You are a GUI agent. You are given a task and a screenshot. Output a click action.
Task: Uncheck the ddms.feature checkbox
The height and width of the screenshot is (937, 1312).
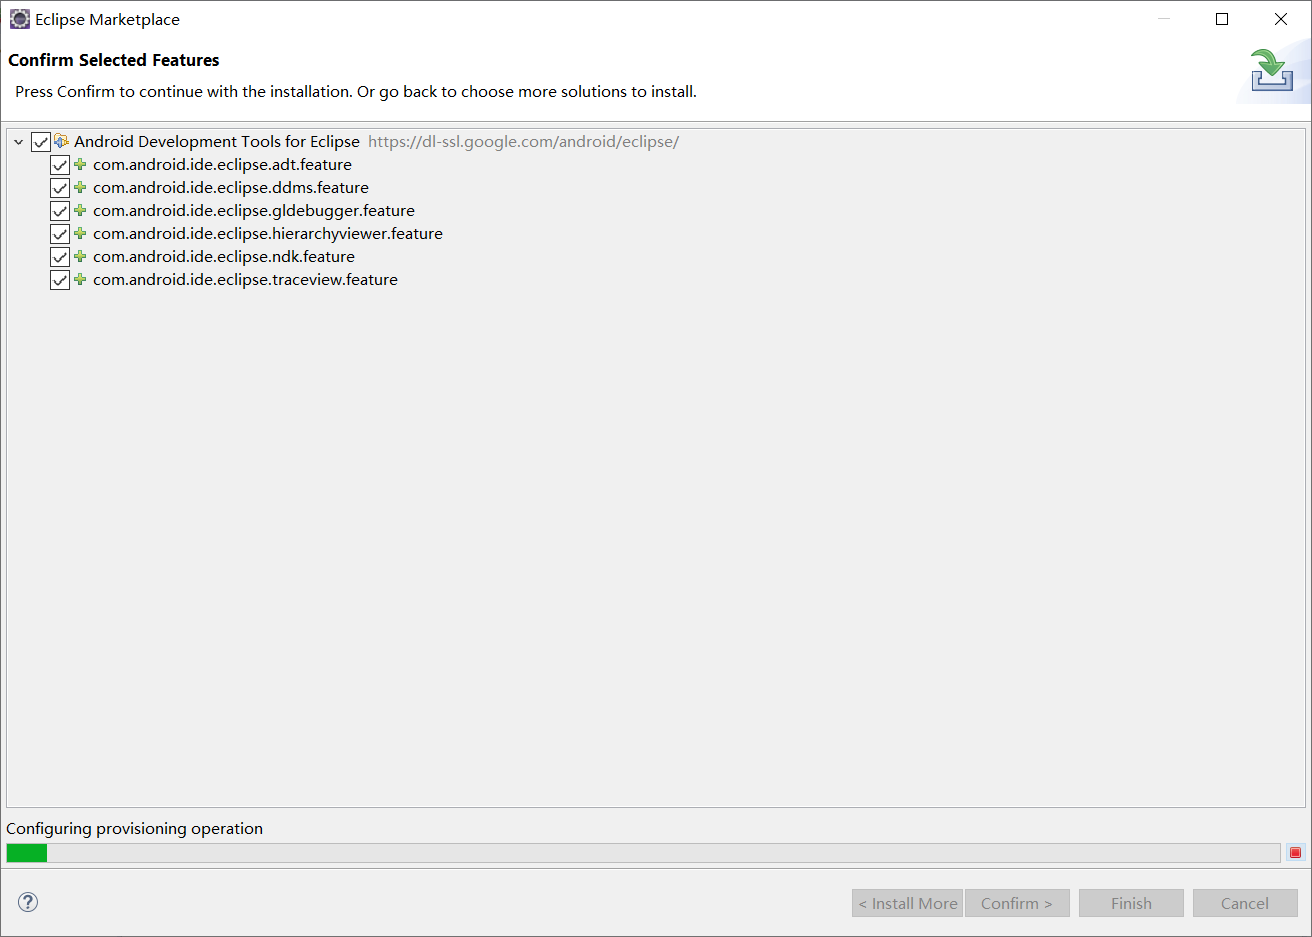point(60,188)
